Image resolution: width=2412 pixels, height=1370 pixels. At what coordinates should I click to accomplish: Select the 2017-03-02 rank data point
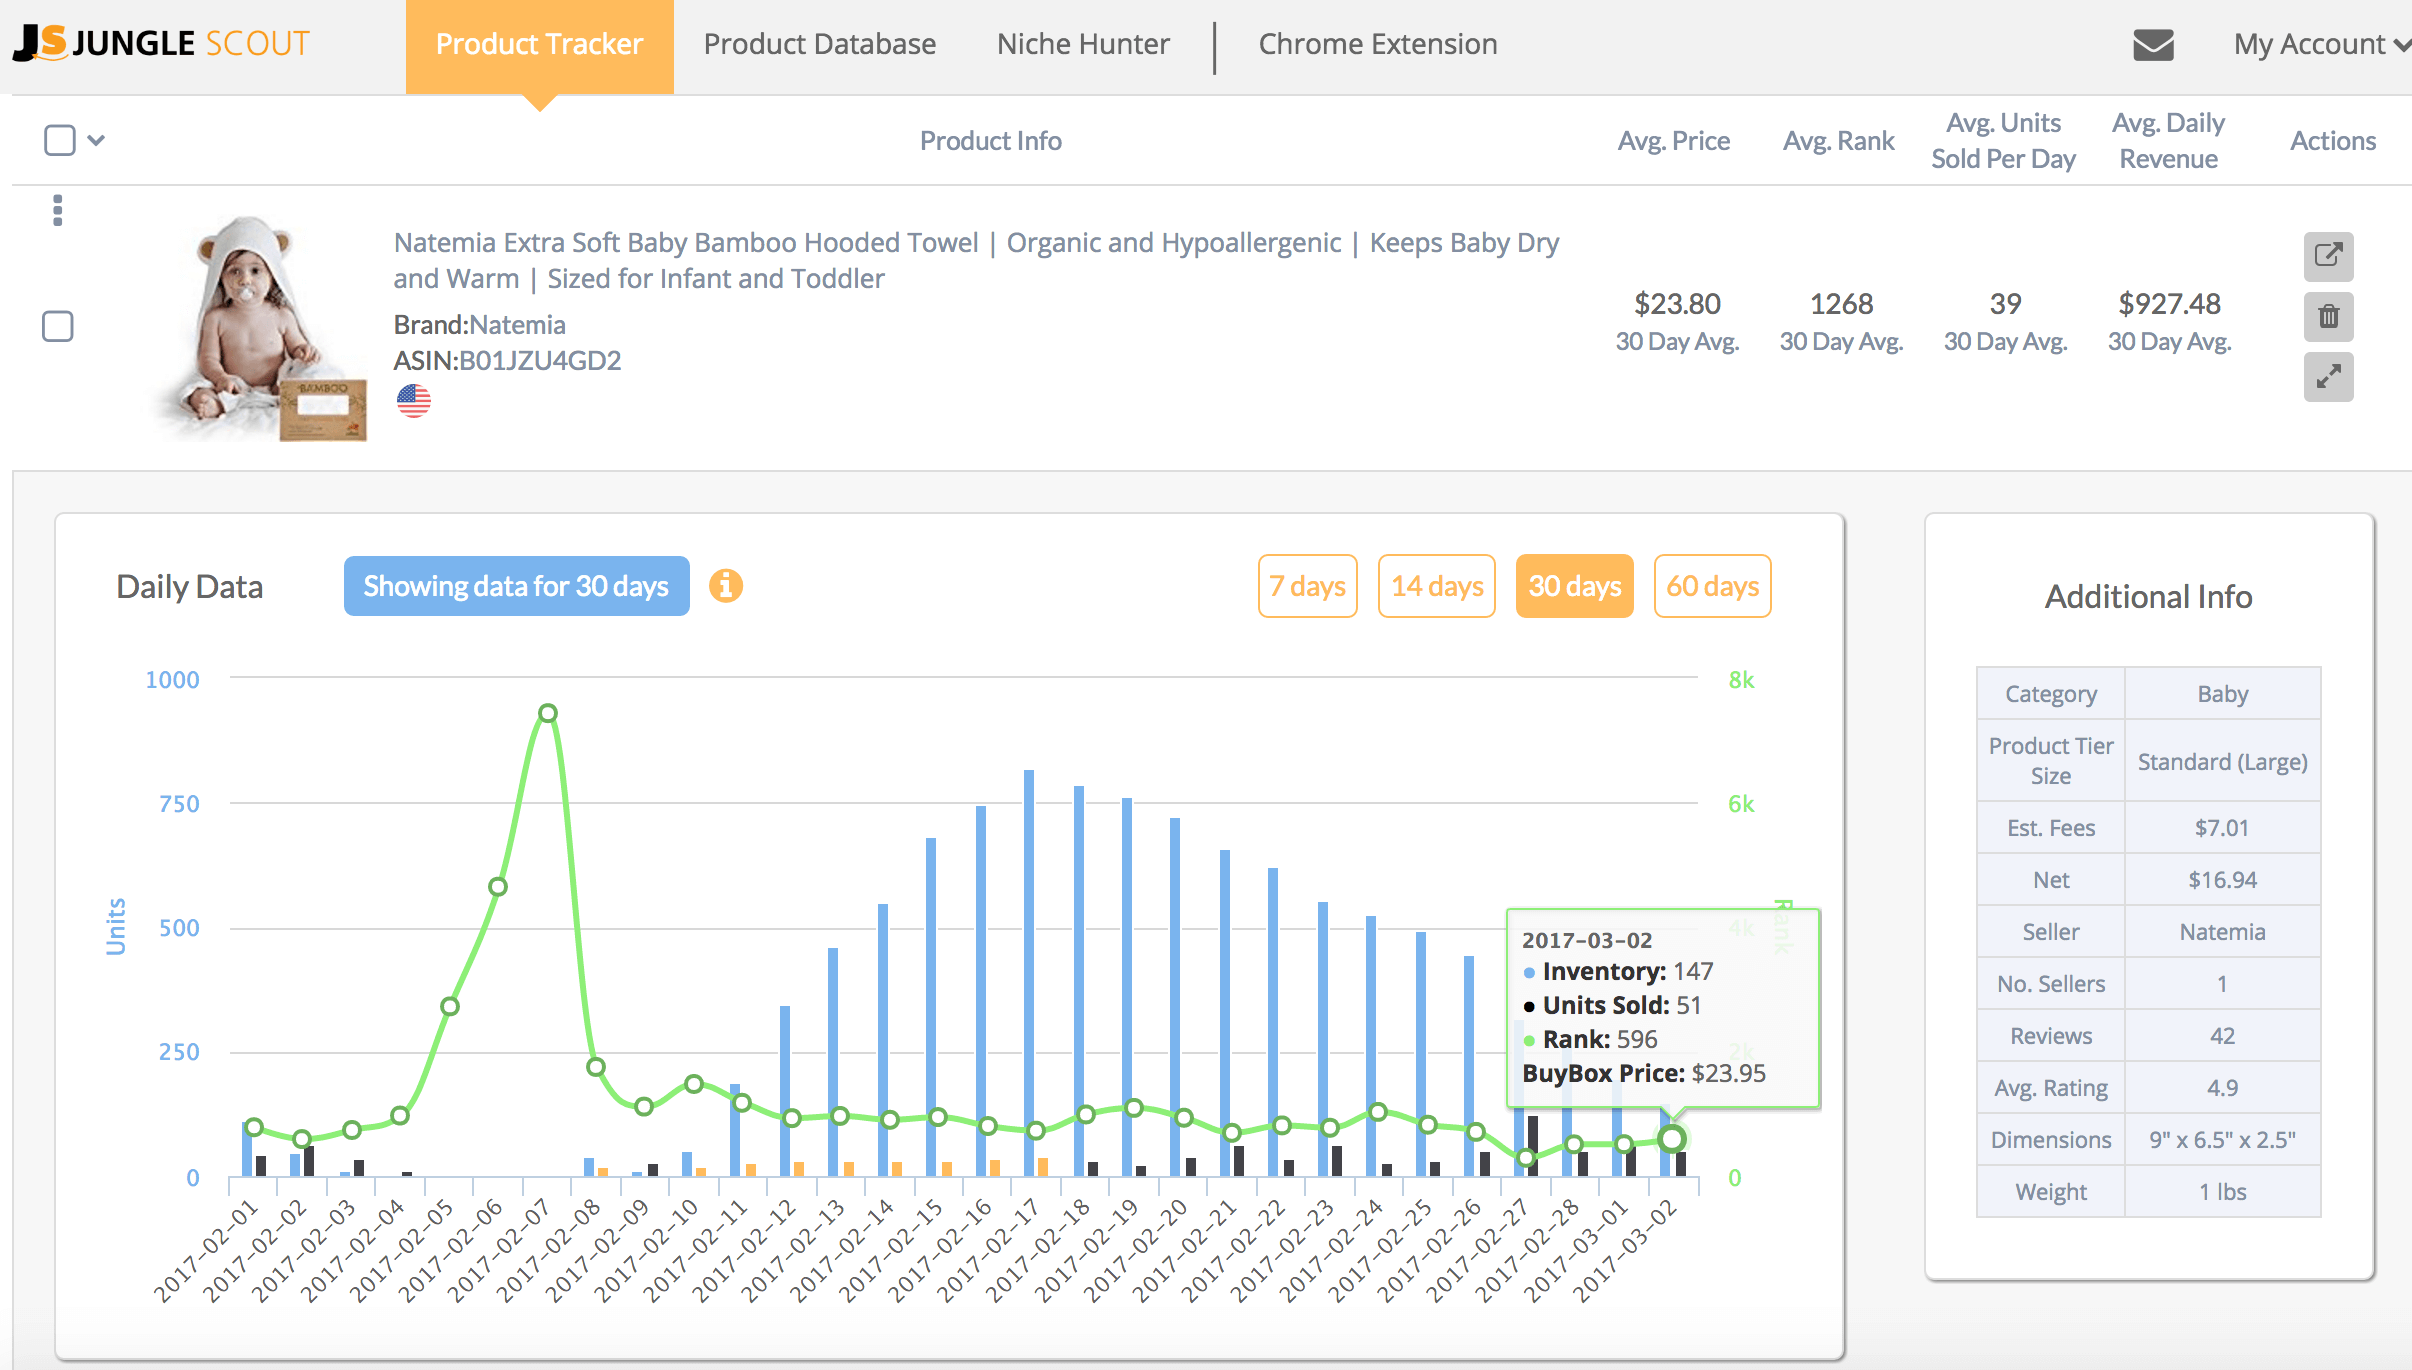coord(1672,1138)
